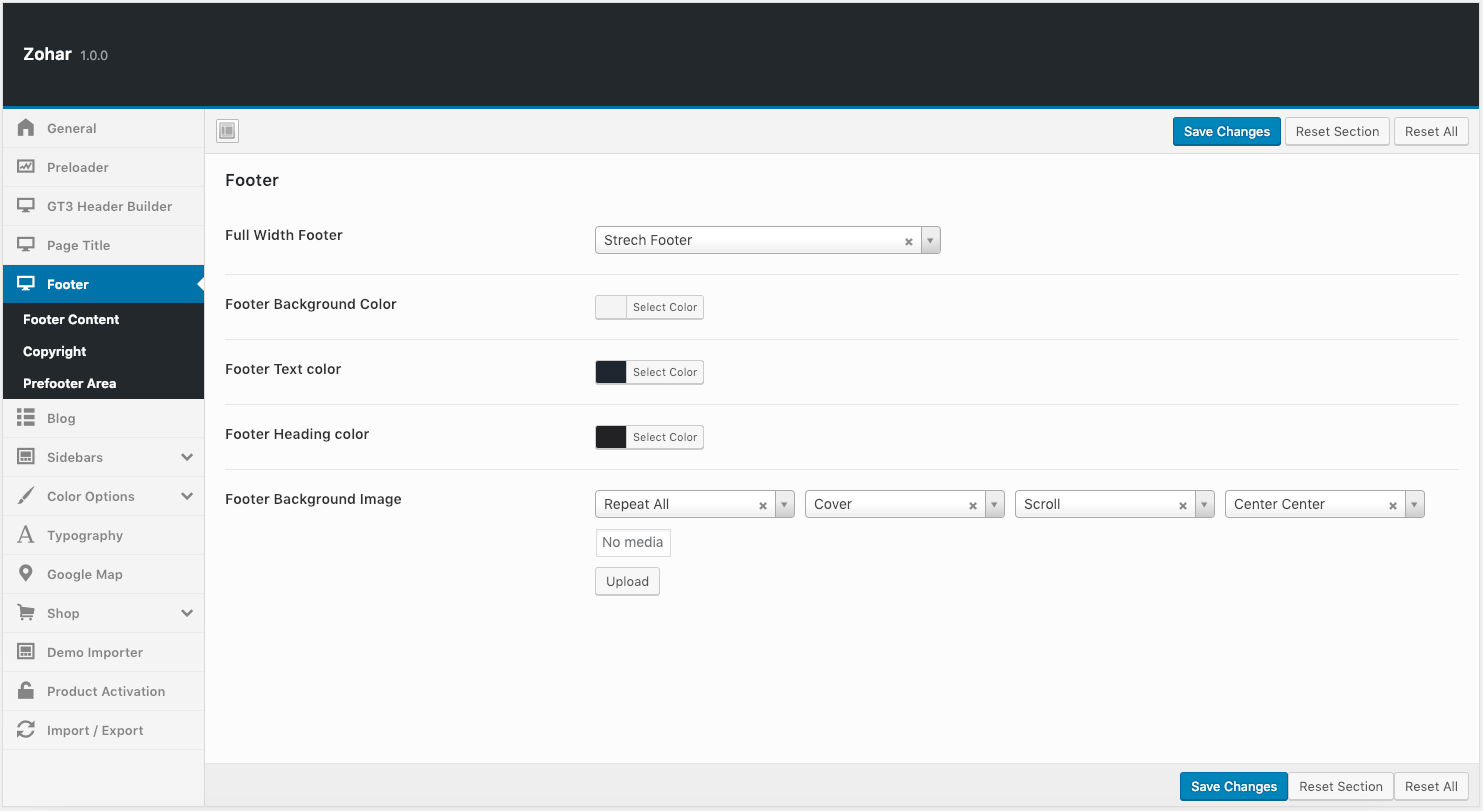The width and height of the screenshot is (1483, 811).
Task: Click the Footer Background Color swatch
Action: (611, 307)
